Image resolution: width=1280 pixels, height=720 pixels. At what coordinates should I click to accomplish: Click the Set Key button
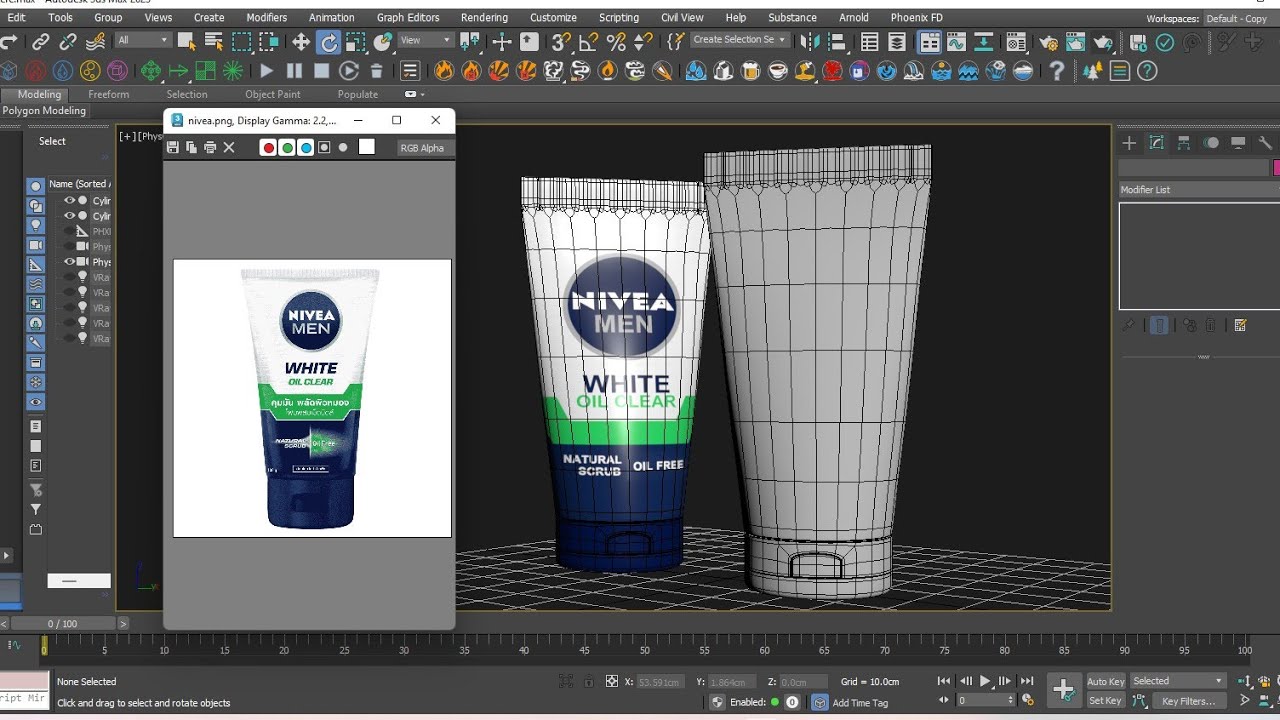(1105, 701)
